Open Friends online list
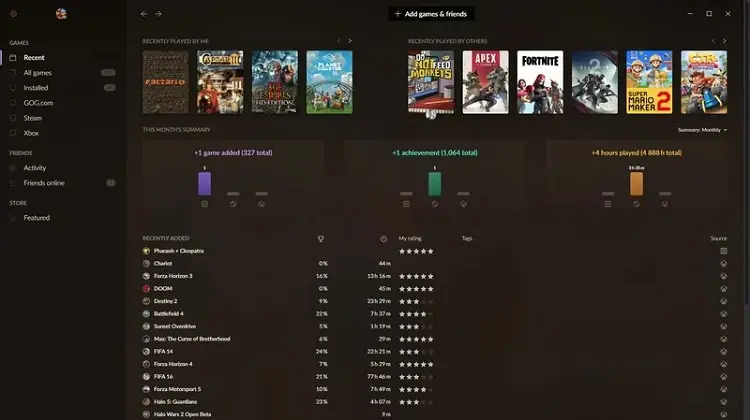Image resolution: width=750 pixels, height=420 pixels. pos(44,183)
